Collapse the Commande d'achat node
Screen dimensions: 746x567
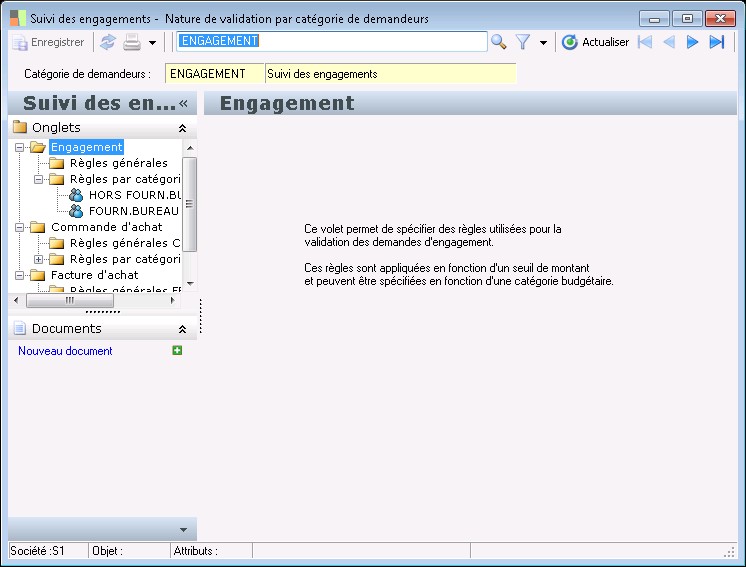point(19,227)
